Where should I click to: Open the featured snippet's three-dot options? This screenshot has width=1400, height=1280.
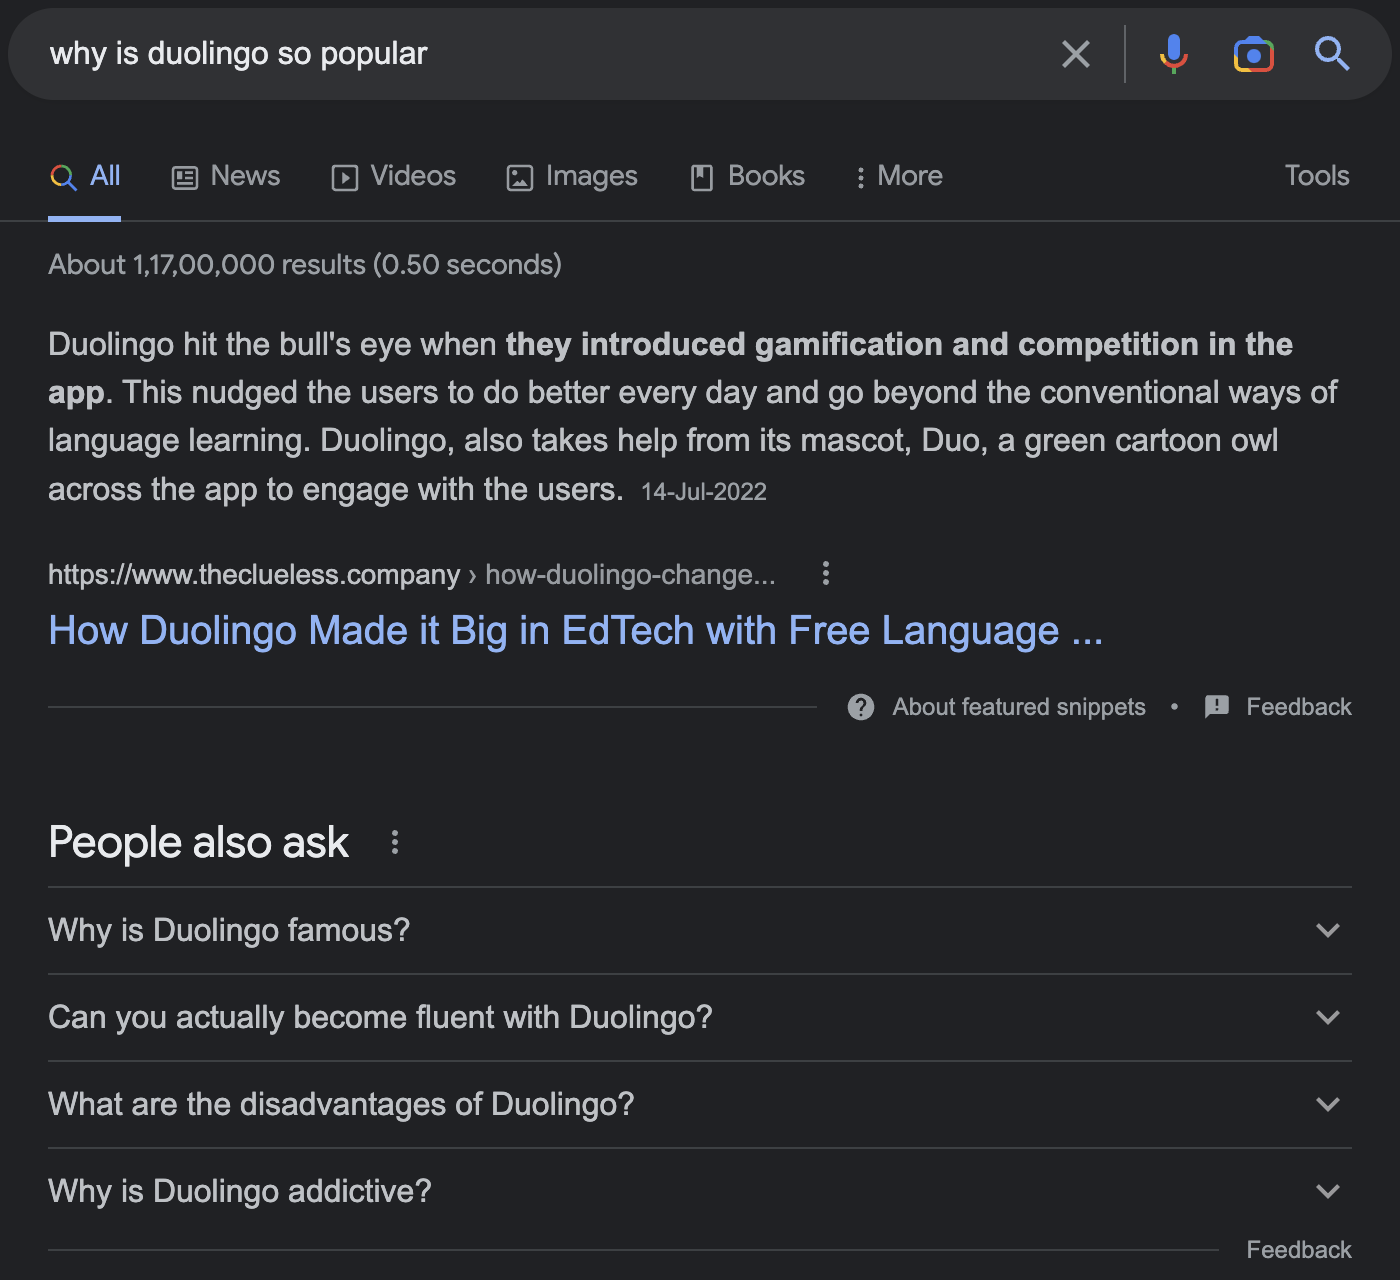[825, 573]
